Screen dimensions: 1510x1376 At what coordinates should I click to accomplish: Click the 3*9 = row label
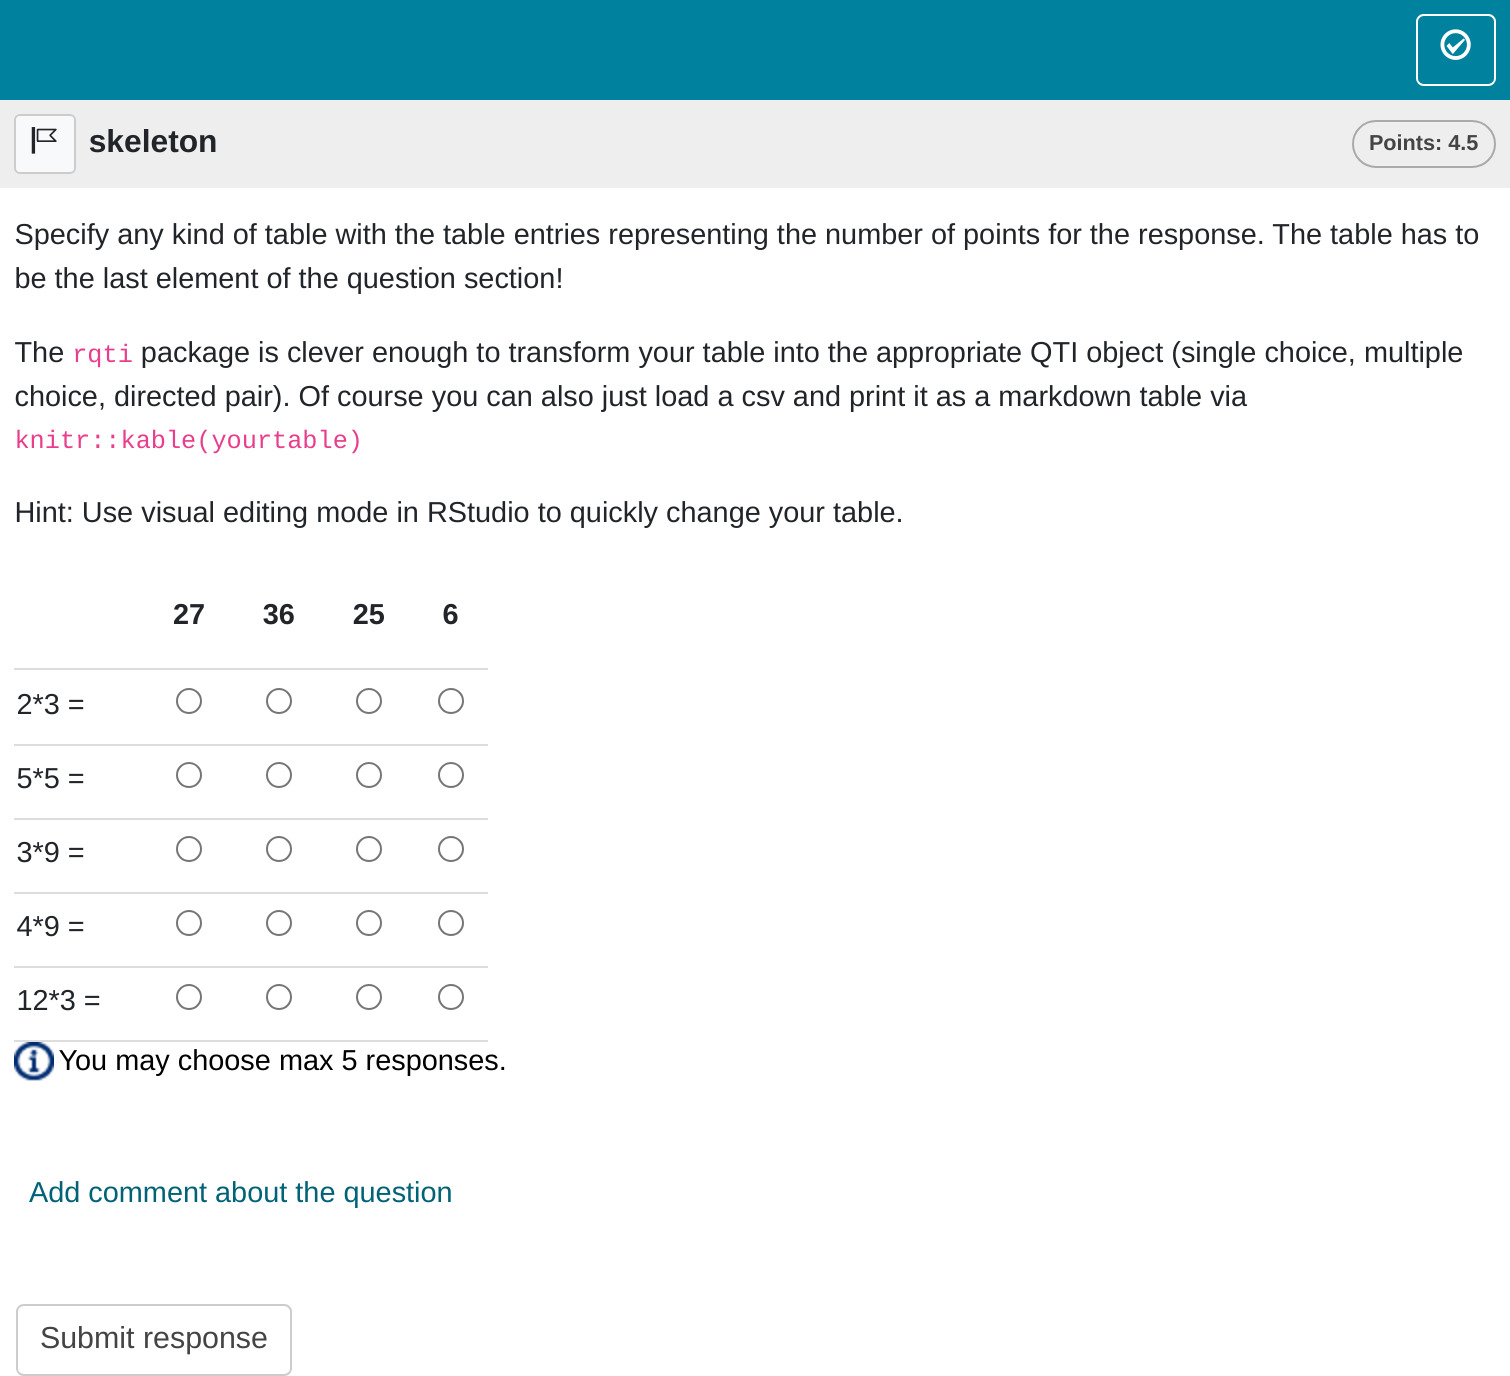(51, 852)
